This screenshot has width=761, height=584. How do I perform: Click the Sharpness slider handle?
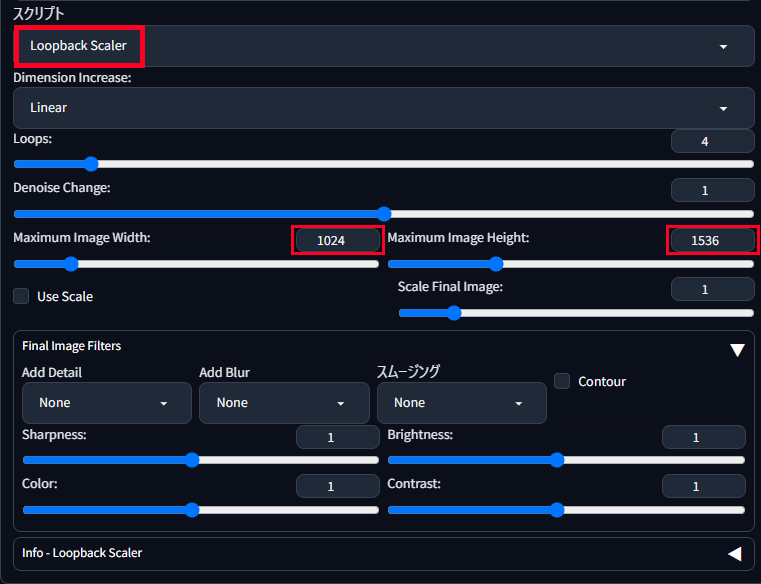[192, 460]
